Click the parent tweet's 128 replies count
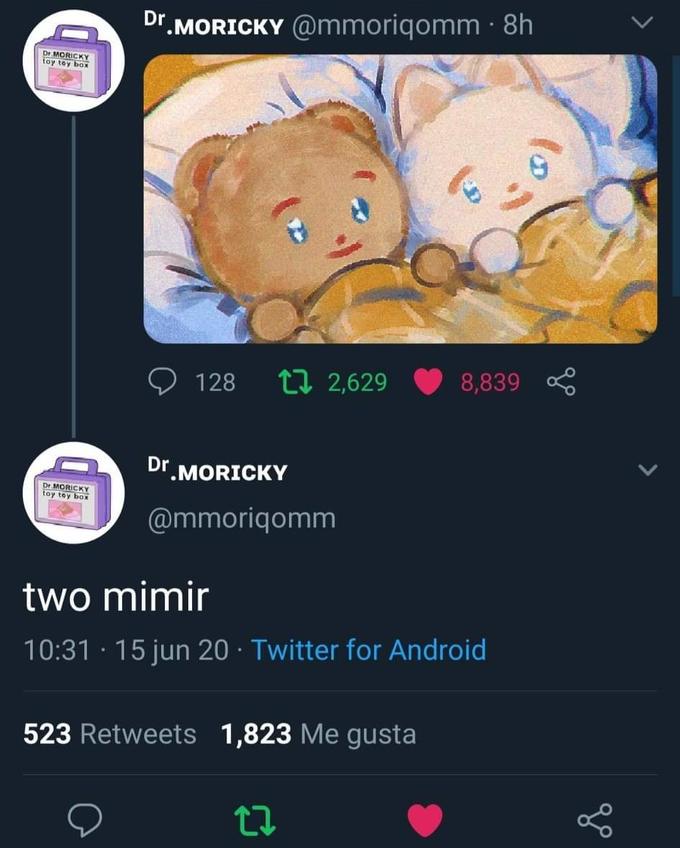Image resolution: width=680 pixels, height=848 pixels. click(x=215, y=381)
